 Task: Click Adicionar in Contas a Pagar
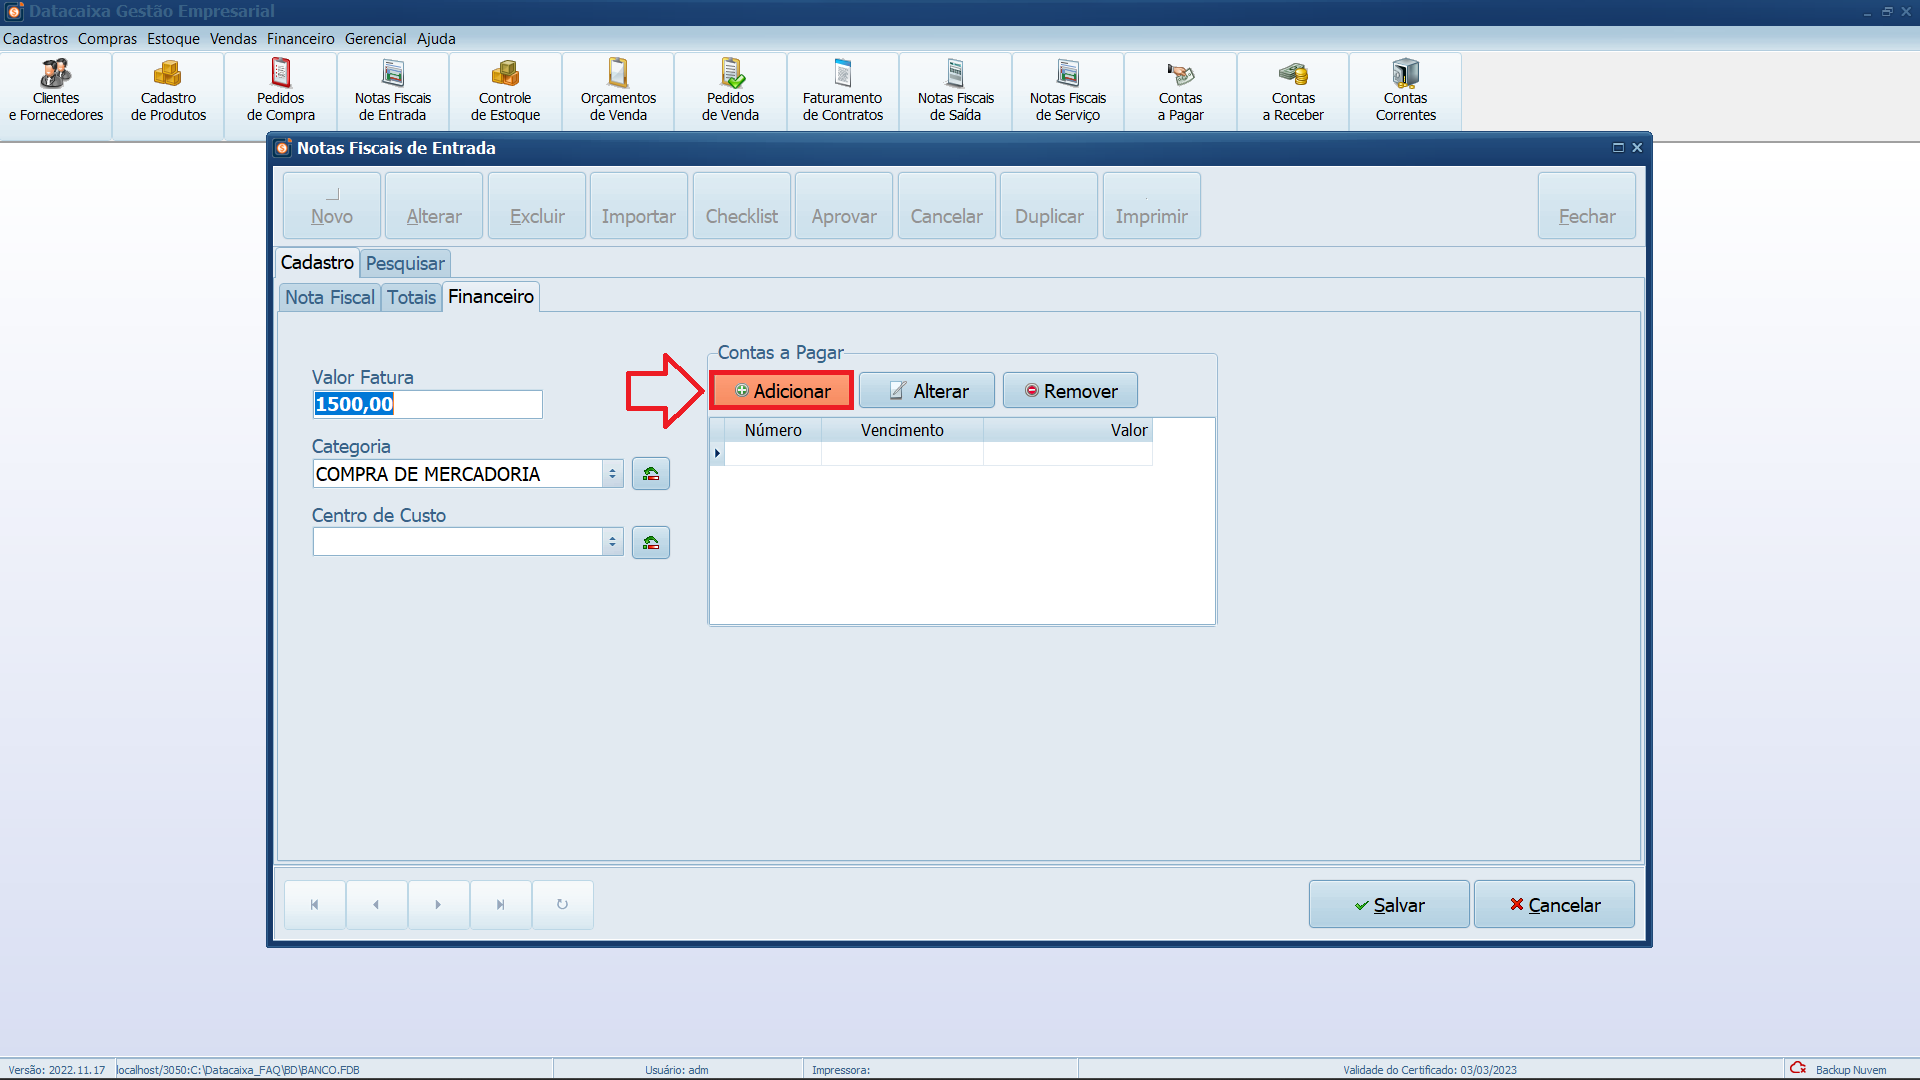(x=782, y=391)
